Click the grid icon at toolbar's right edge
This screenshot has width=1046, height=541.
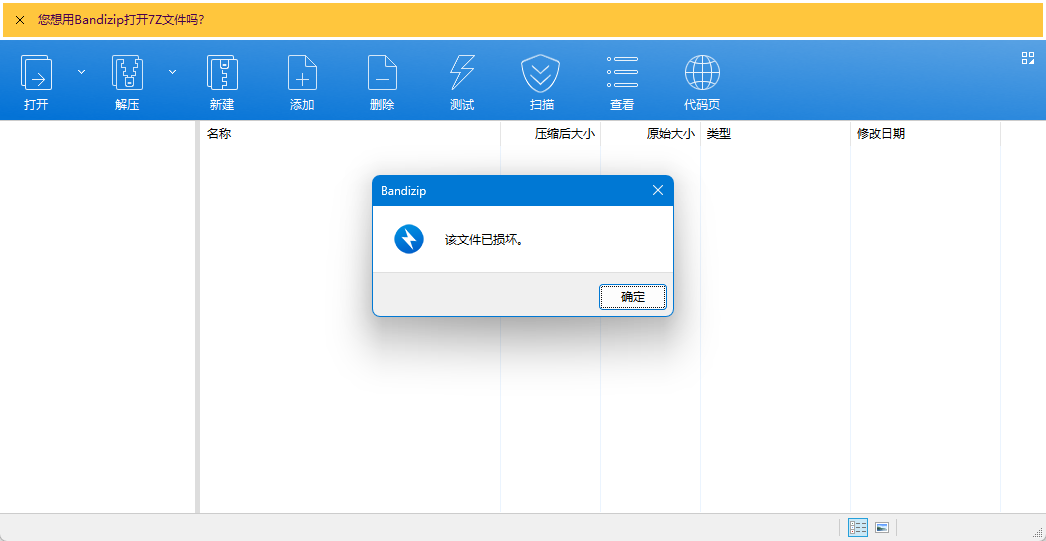pos(1027,58)
